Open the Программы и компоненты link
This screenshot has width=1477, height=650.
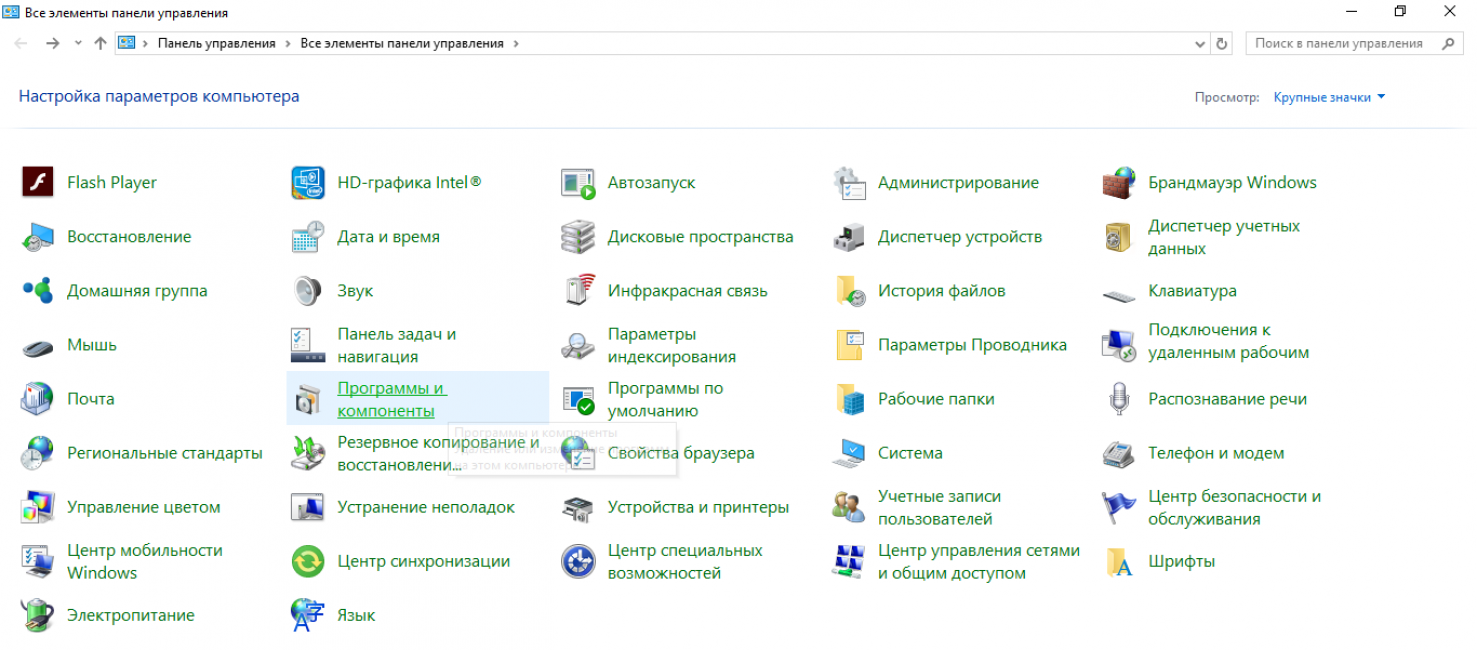[x=391, y=399]
